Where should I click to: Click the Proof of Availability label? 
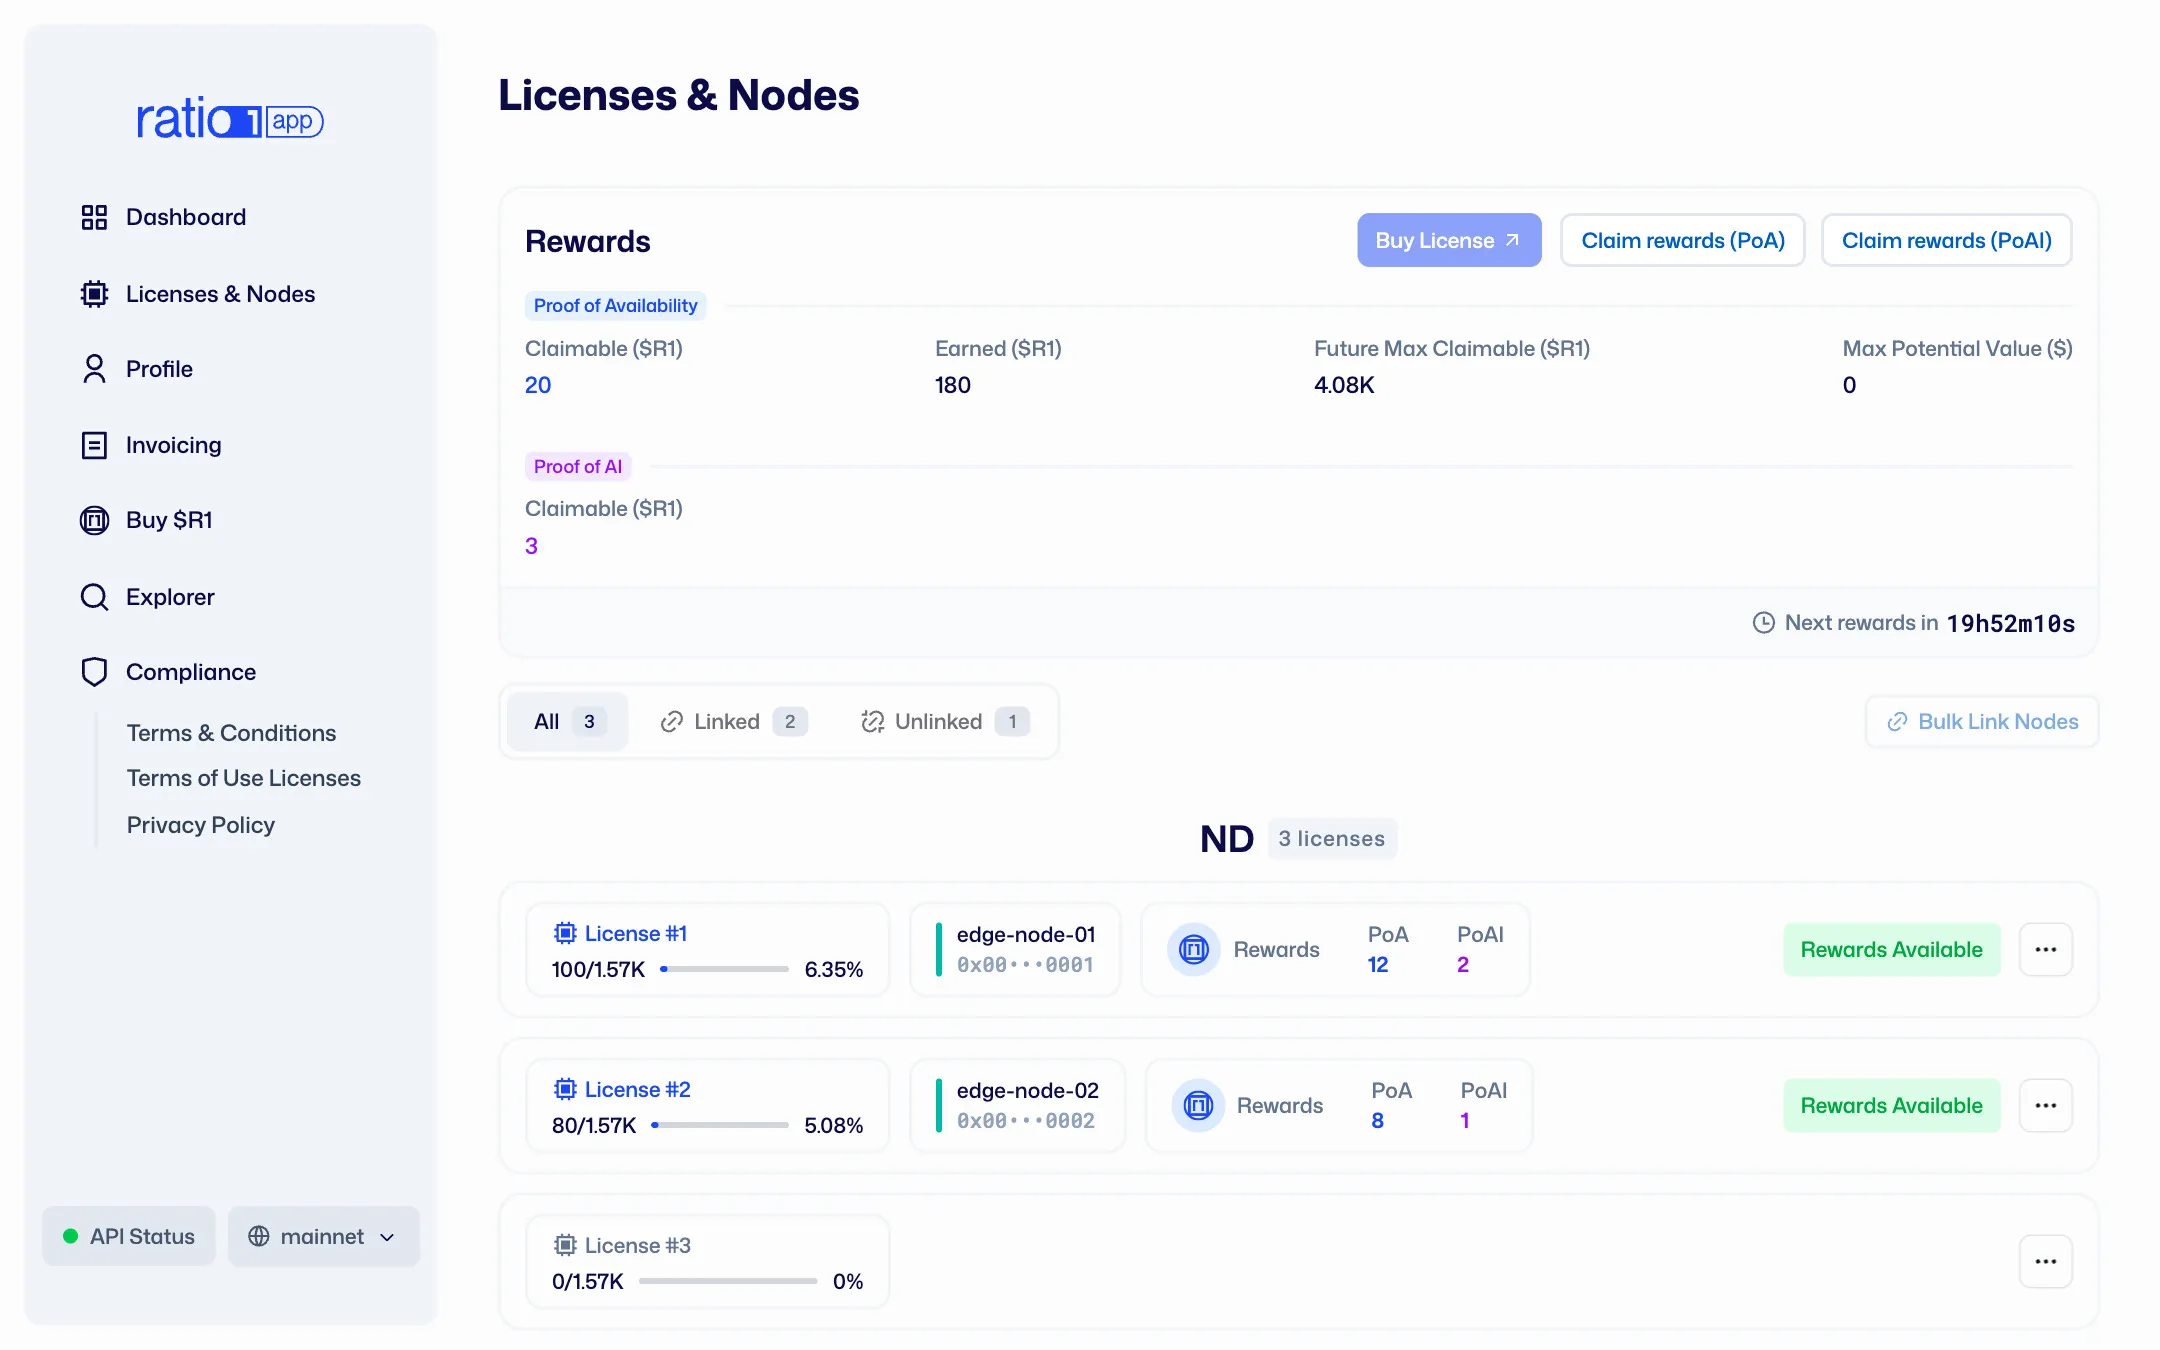(x=615, y=305)
